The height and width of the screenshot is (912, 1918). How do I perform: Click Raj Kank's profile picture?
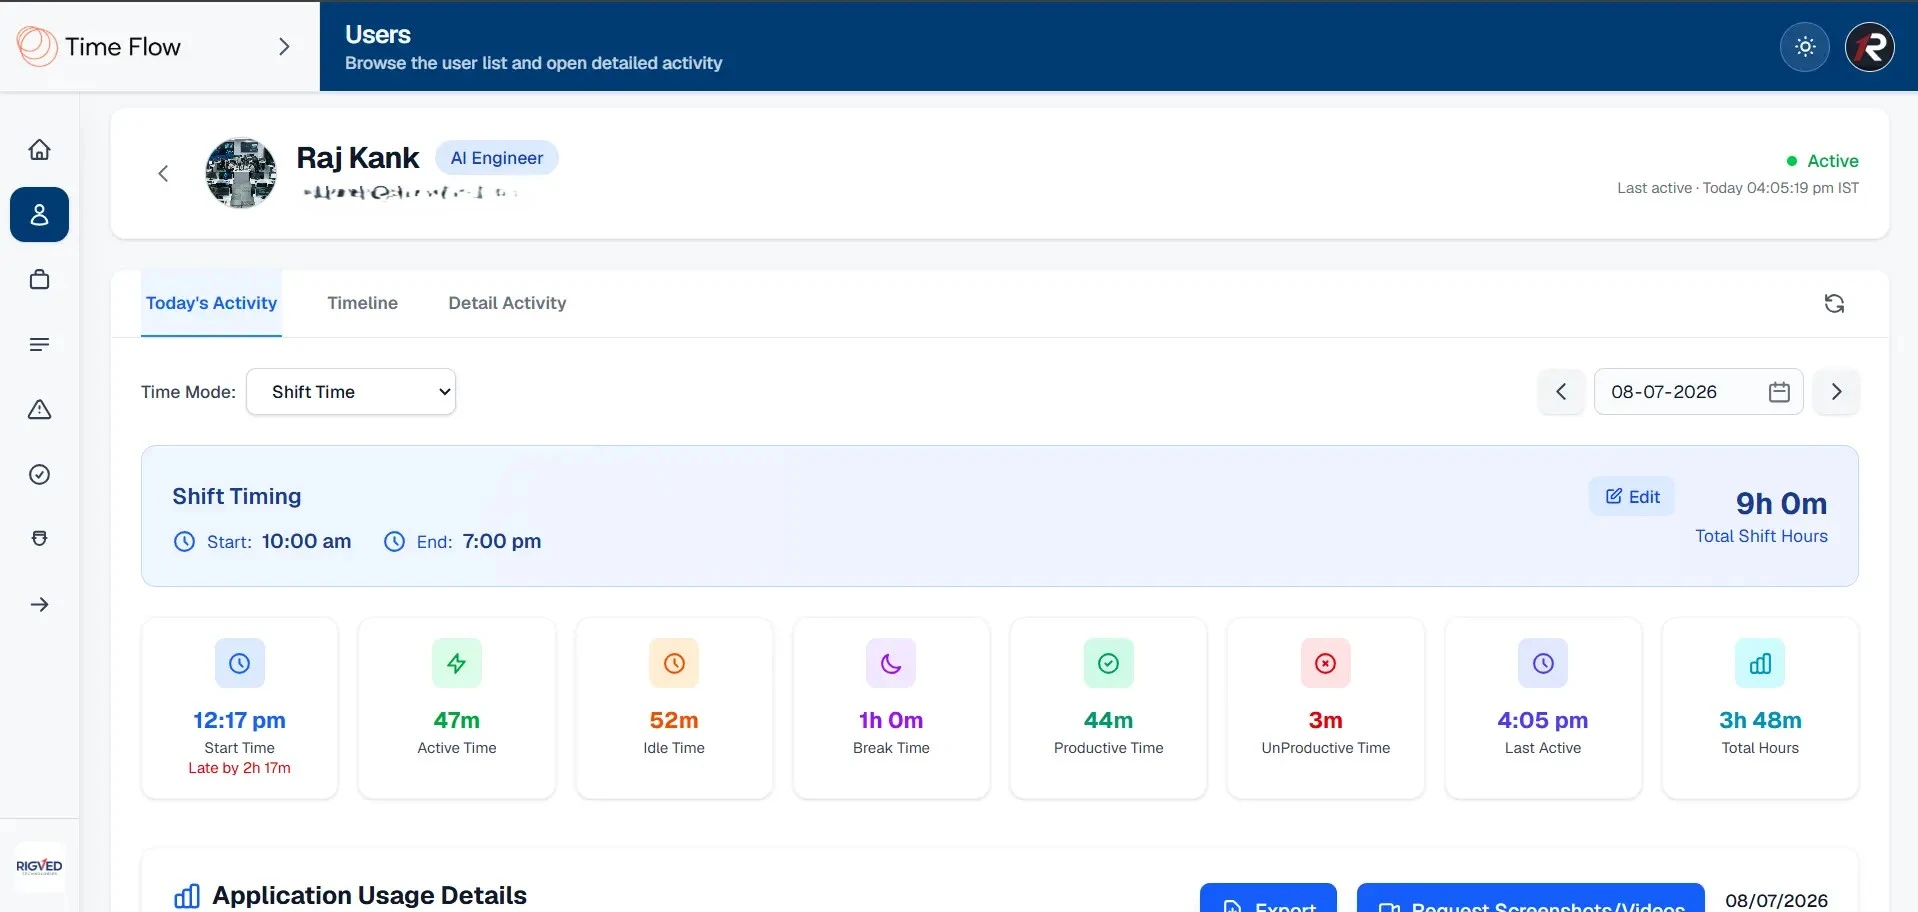tap(241, 173)
